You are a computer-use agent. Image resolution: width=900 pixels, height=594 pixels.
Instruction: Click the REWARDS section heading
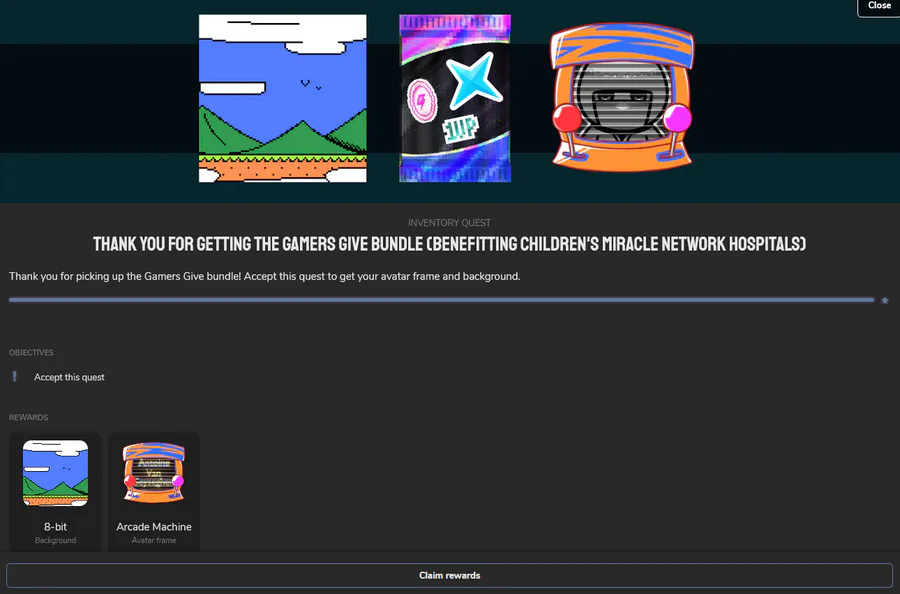coord(28,417)
